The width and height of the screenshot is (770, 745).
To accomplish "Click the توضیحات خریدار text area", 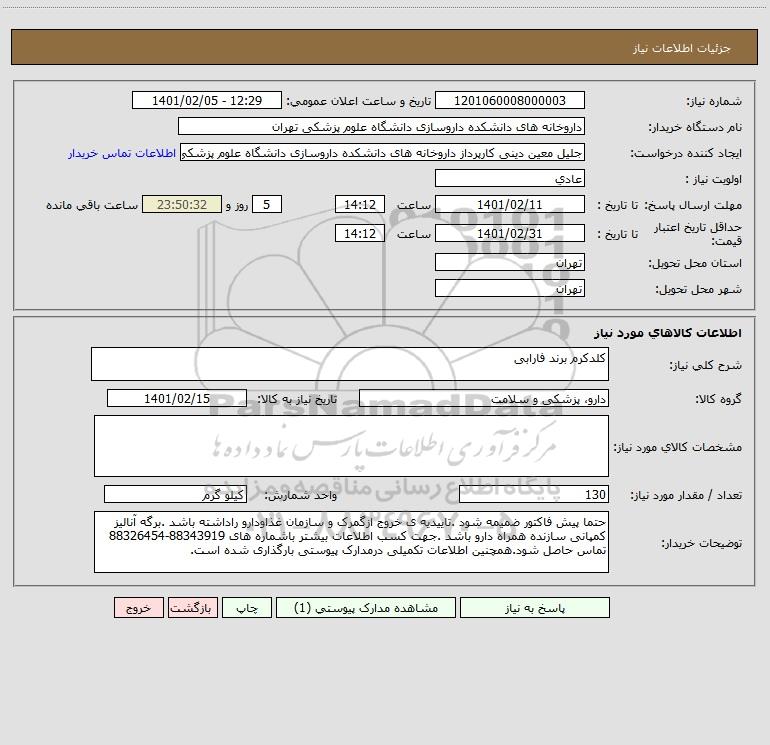I will 351,542.
